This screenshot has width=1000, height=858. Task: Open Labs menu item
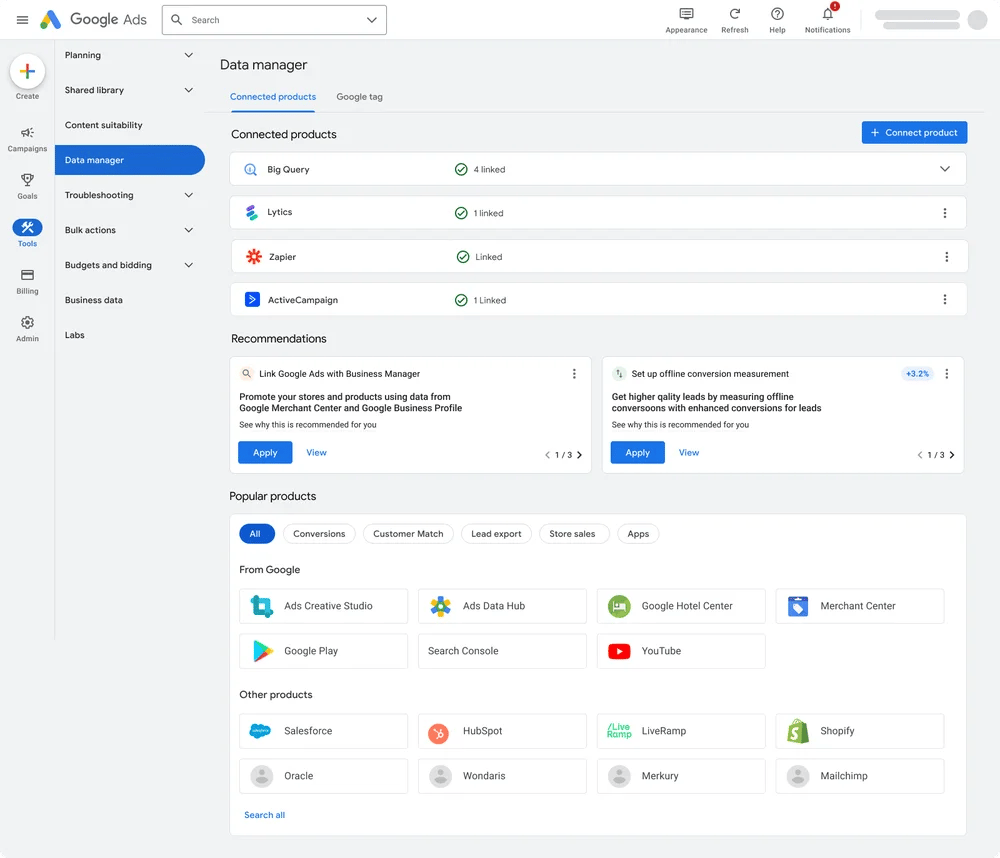(75, 335)
